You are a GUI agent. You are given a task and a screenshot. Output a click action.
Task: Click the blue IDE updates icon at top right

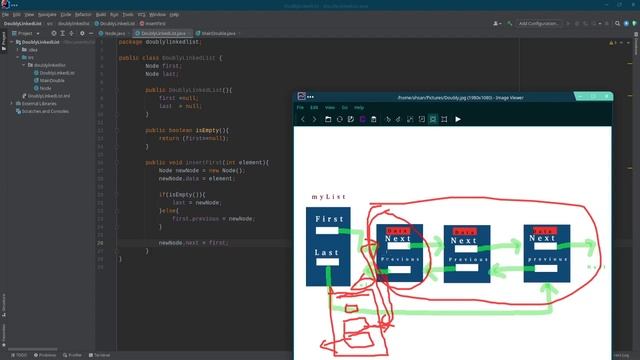pos(626,24)
